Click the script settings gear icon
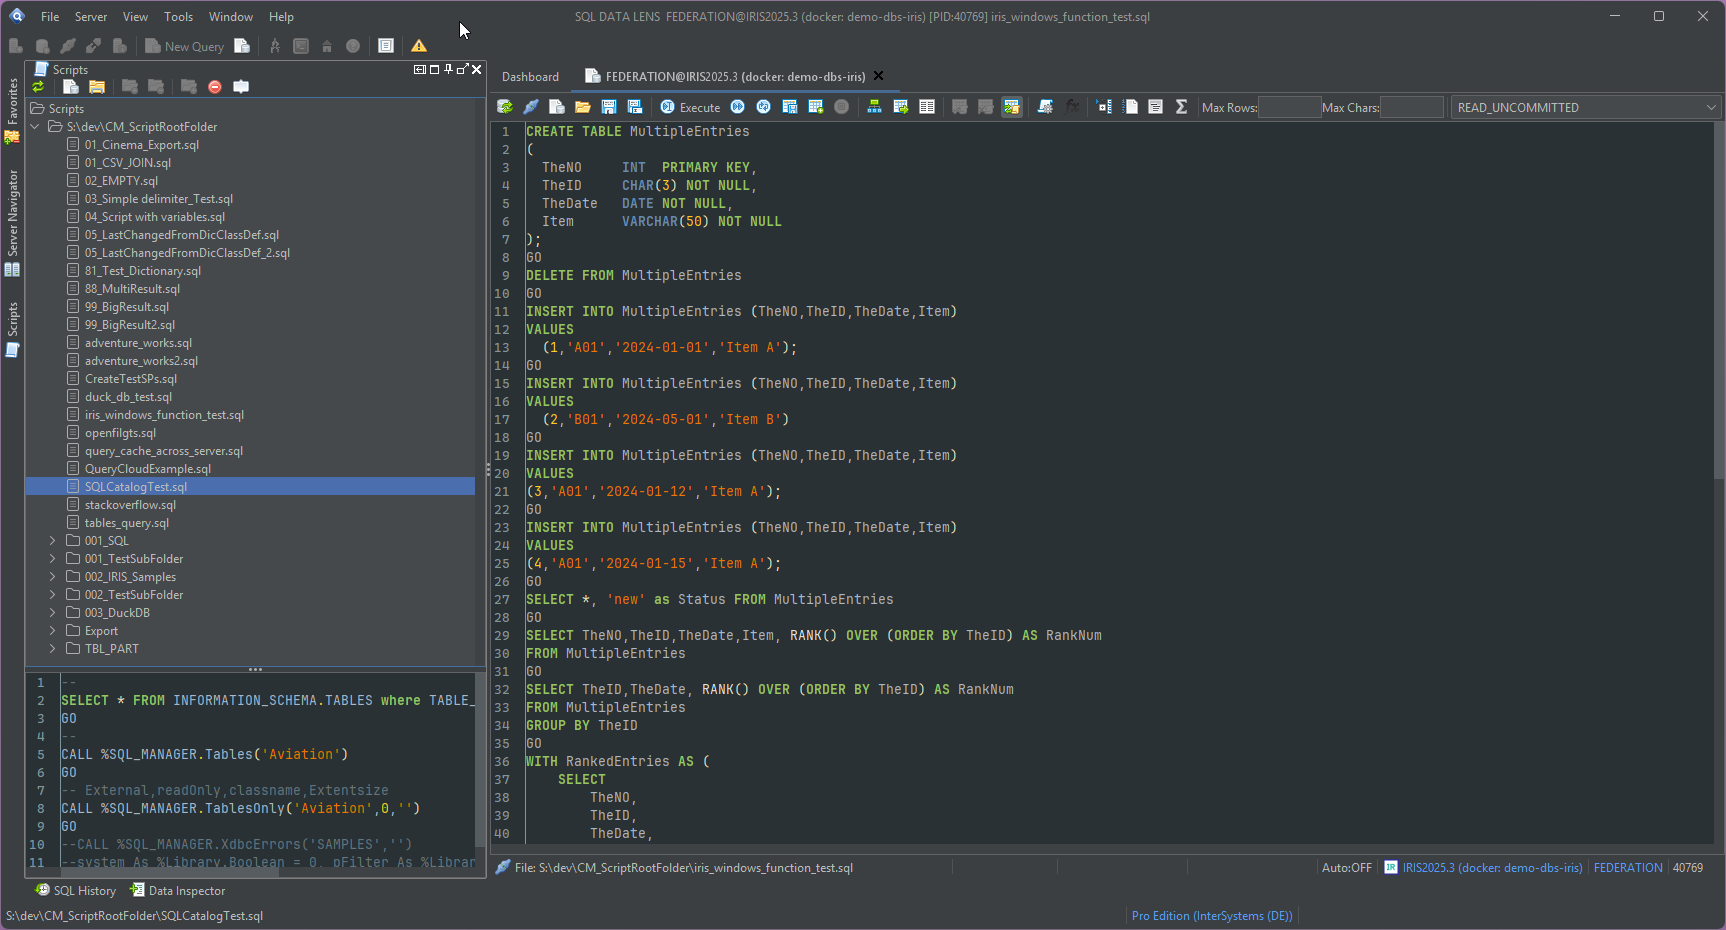 (1045, 107)
